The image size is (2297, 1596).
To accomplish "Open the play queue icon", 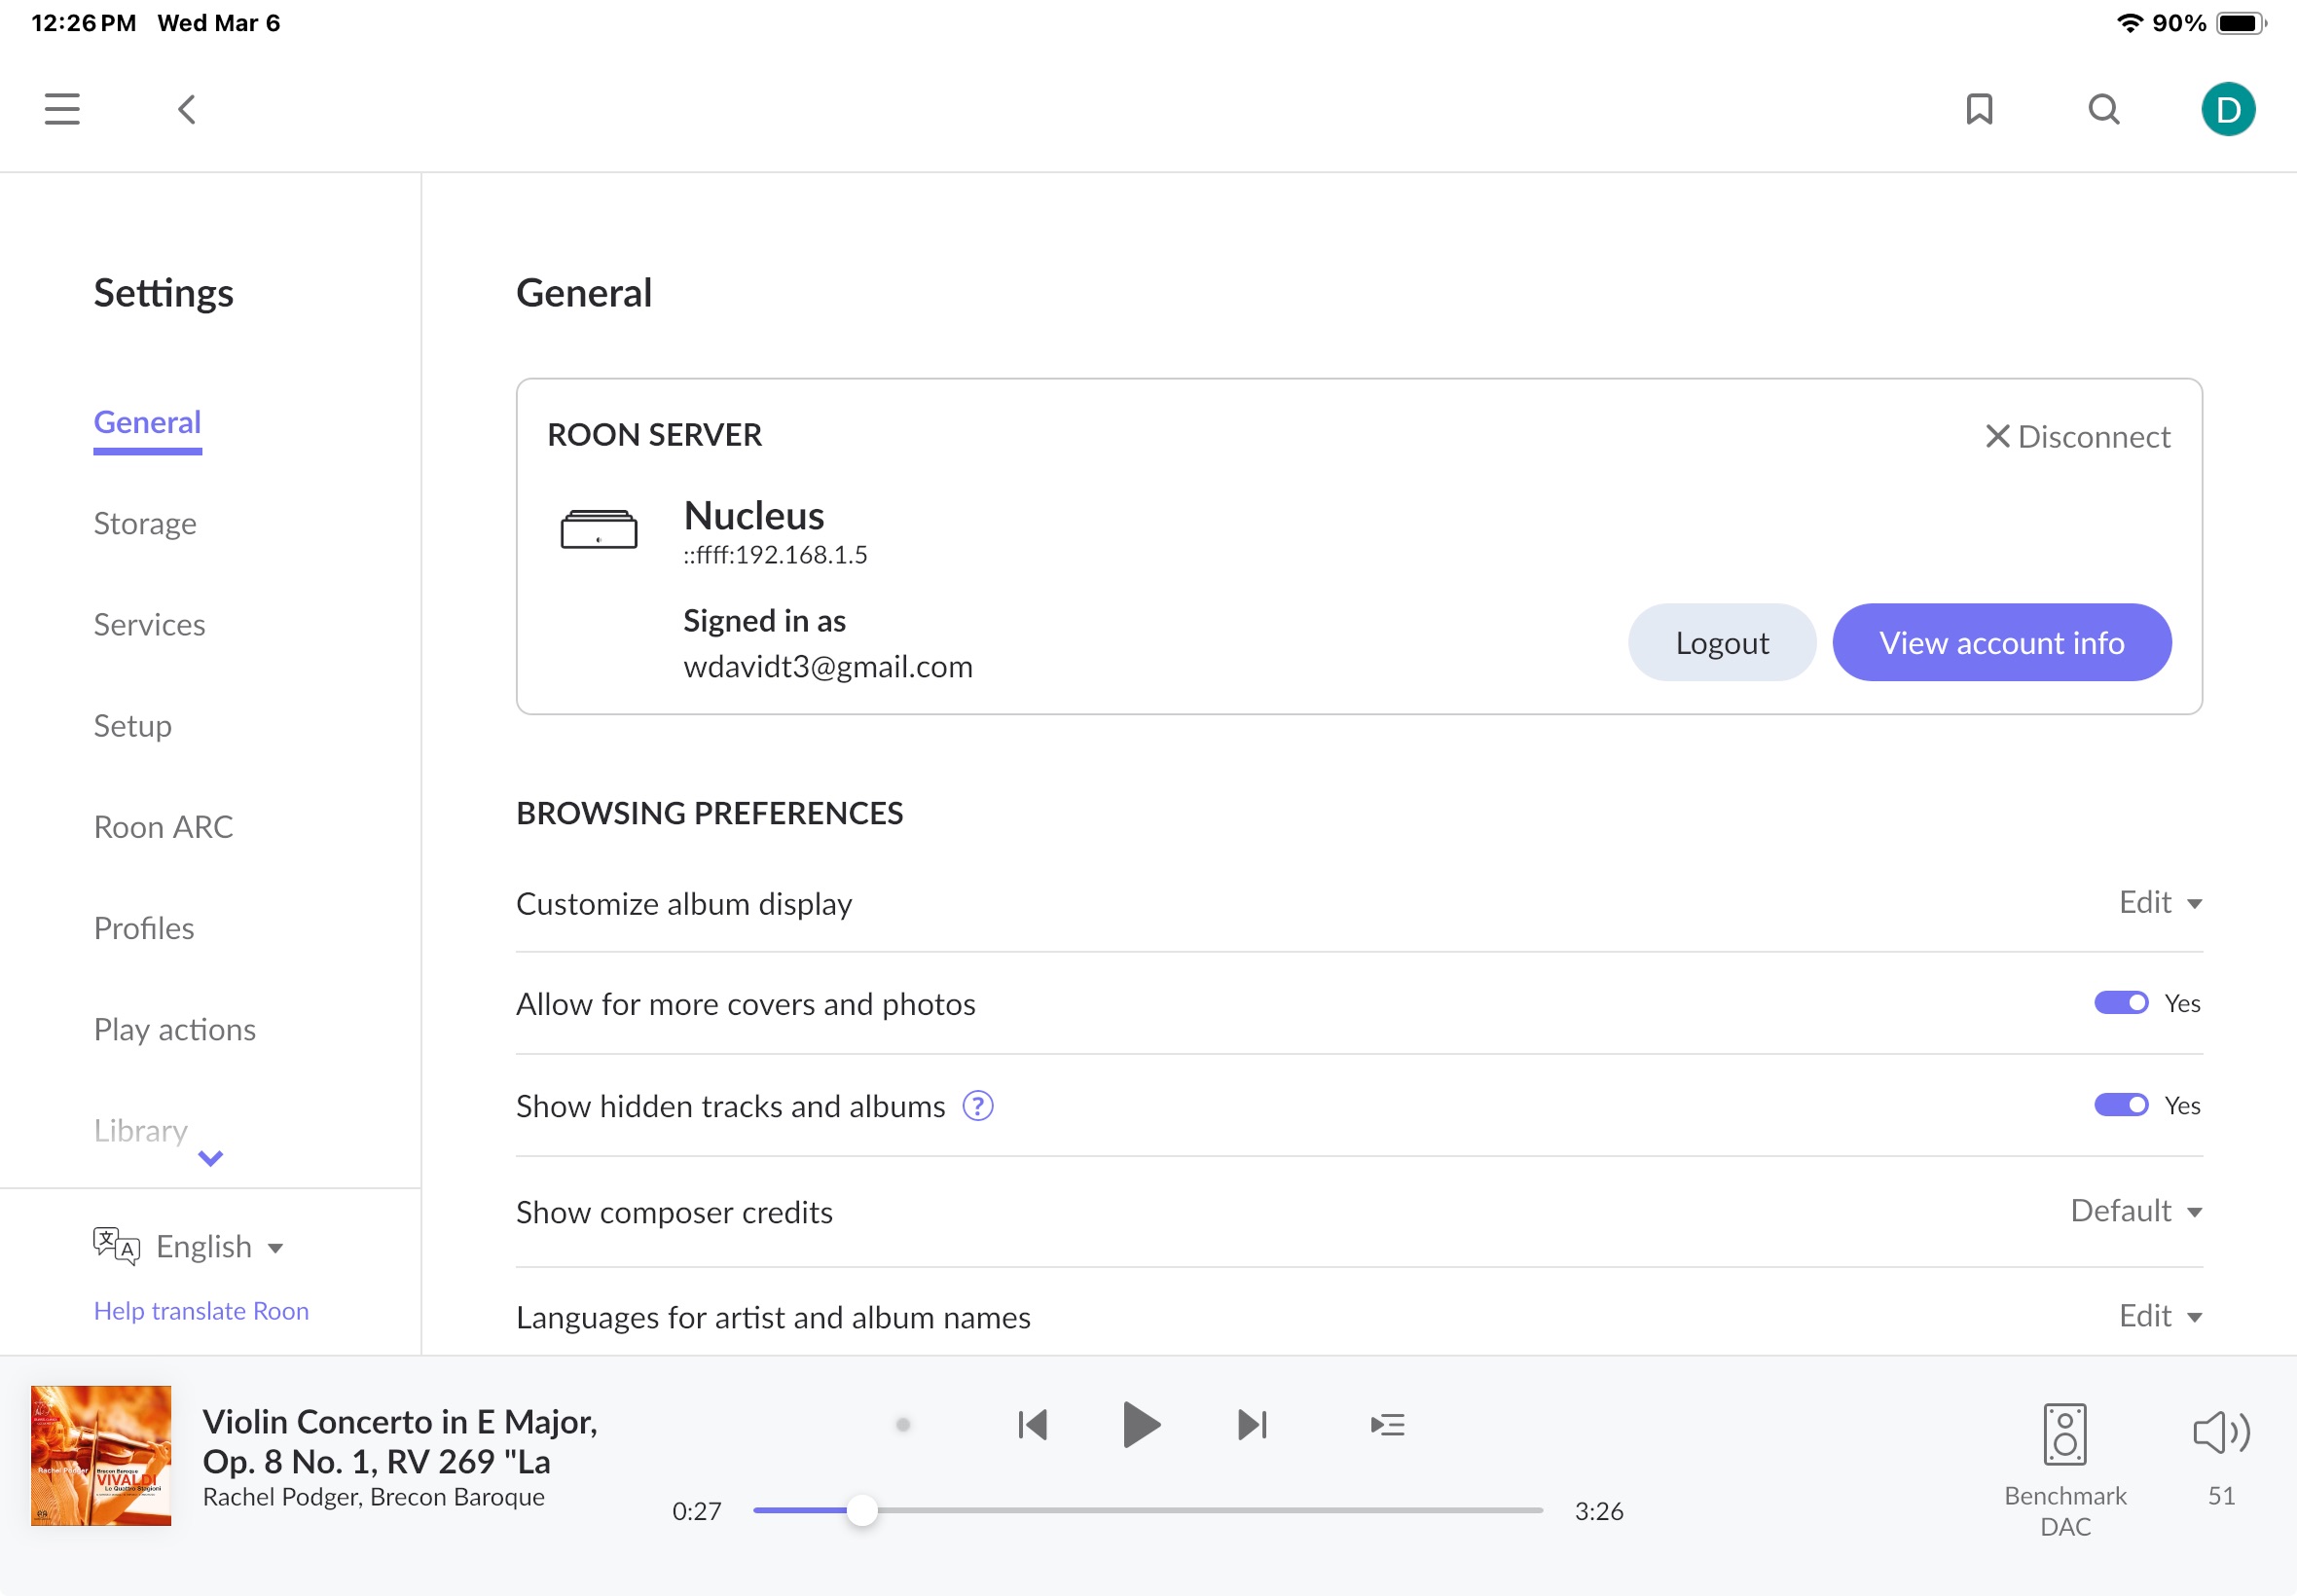I will 1387,1425.
